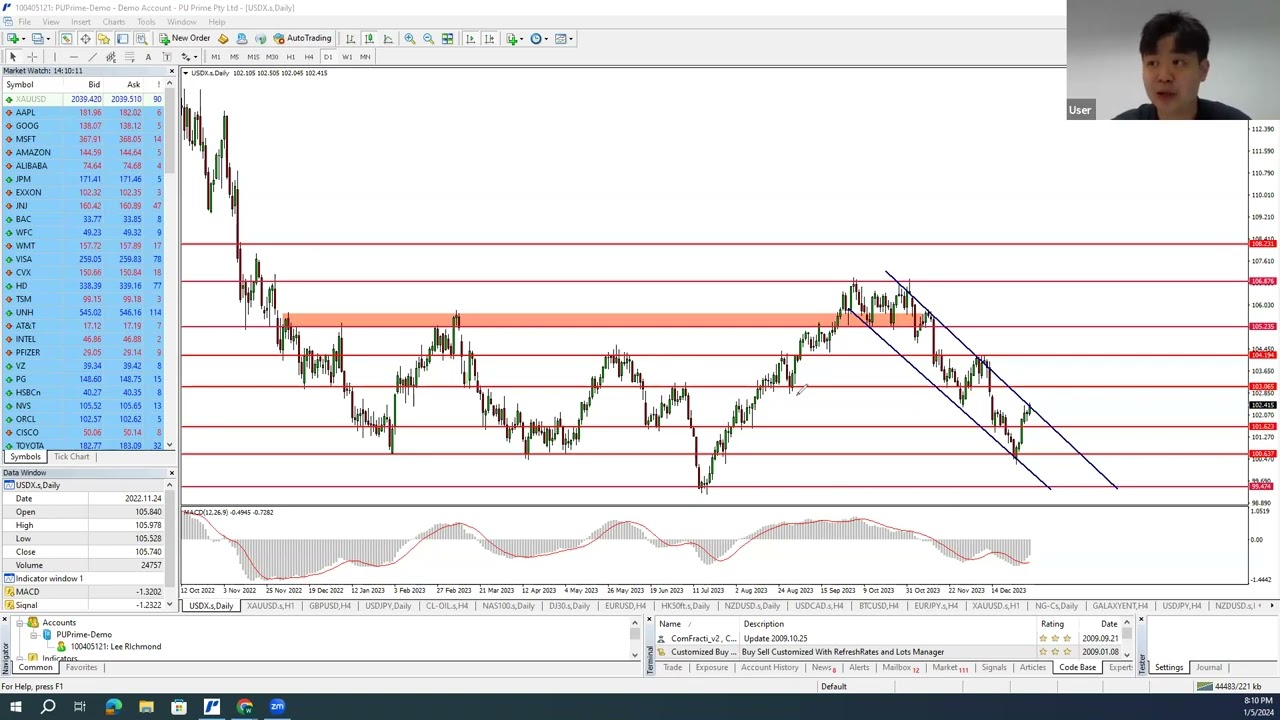Viewport: 1280px width, 720px height.
Task: Click the New Order button
Action: (x=185, y=38)
